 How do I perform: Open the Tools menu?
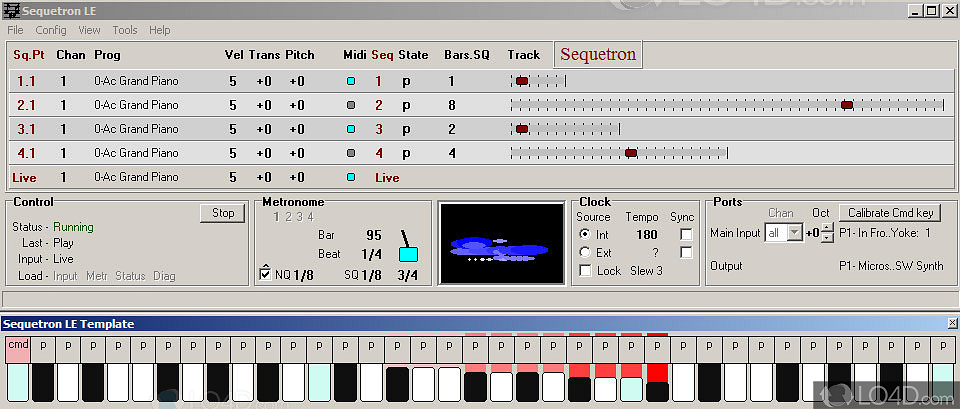[x=125, y=30]
